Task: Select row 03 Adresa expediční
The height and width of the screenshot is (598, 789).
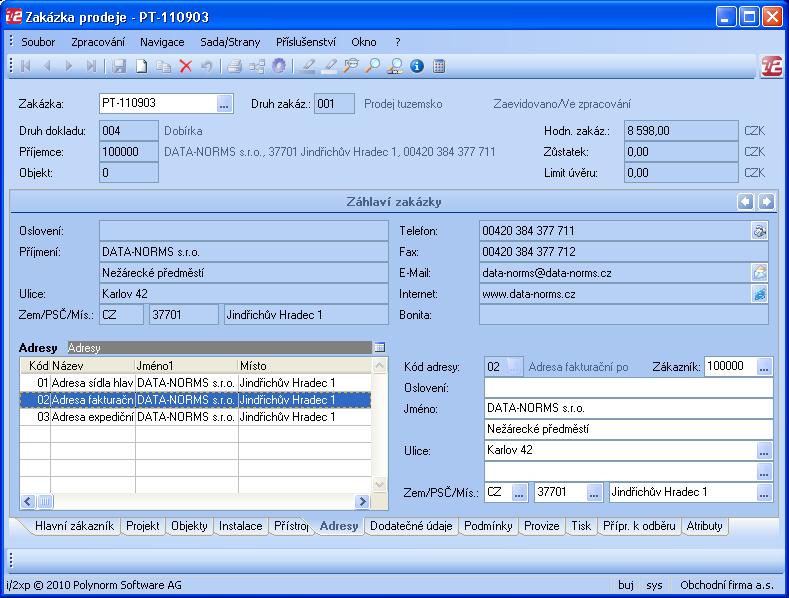Action: 196,417
